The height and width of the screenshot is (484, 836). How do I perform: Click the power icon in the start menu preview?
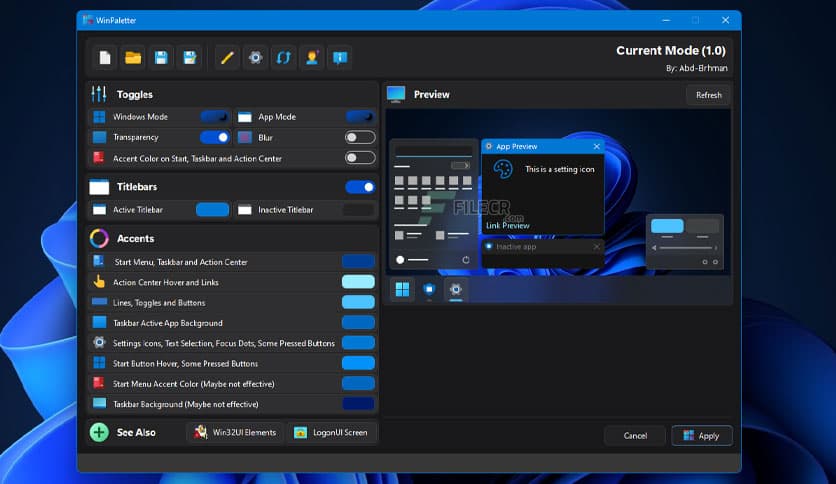(466, 260)
